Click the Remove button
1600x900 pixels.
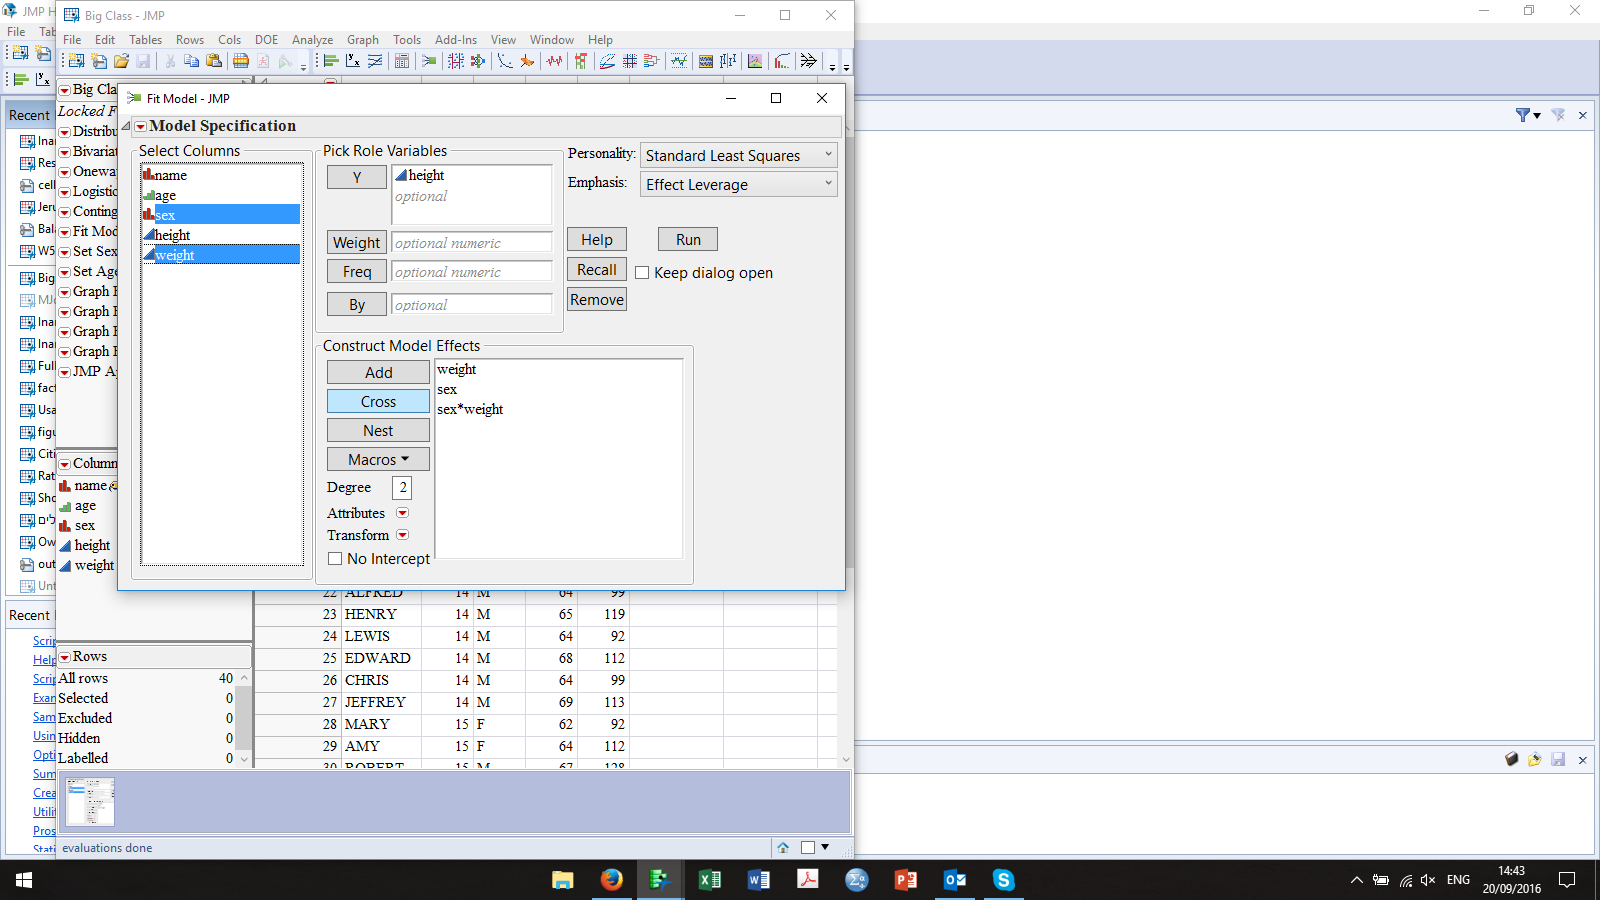[x=596, y=299]
